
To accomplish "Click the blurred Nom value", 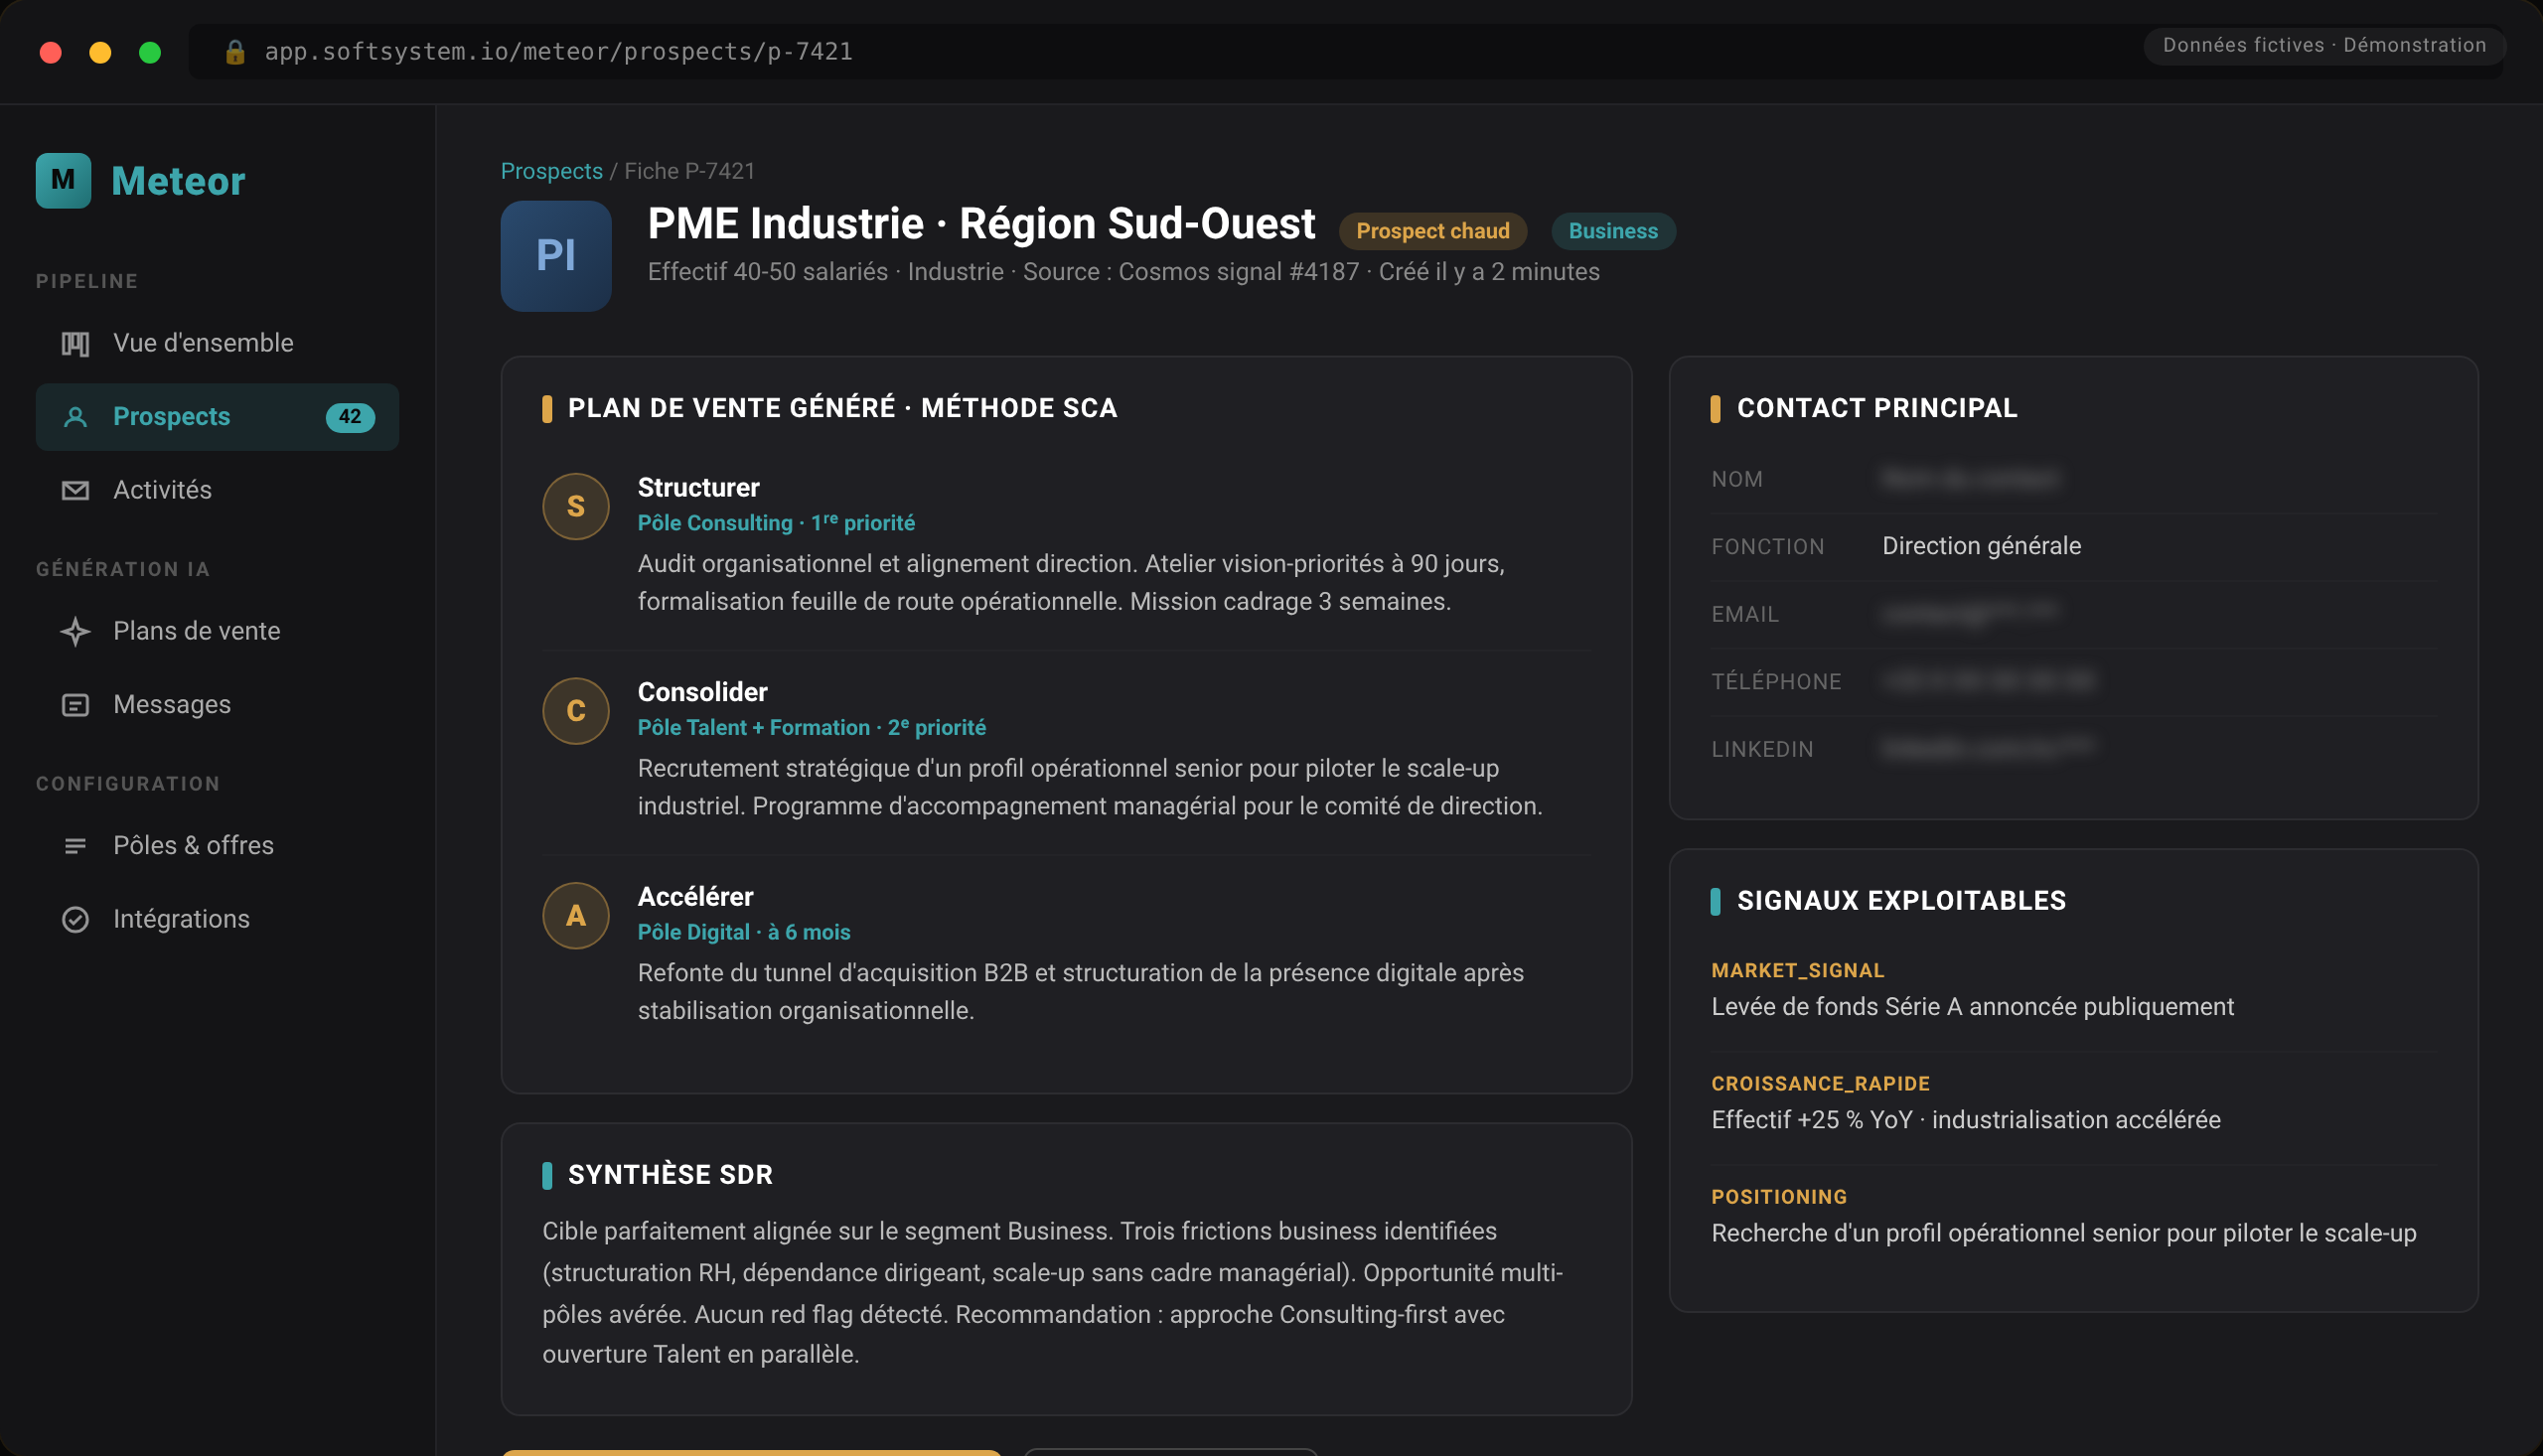I will (1969, 479).
